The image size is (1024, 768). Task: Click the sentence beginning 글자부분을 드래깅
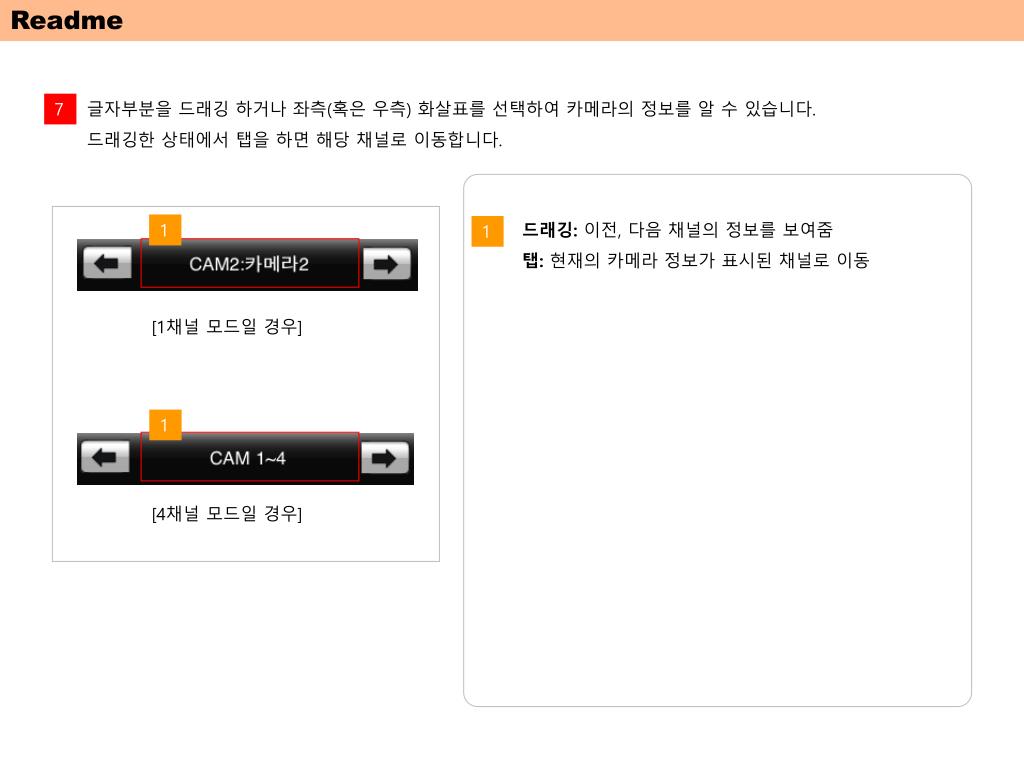(451, 108)
